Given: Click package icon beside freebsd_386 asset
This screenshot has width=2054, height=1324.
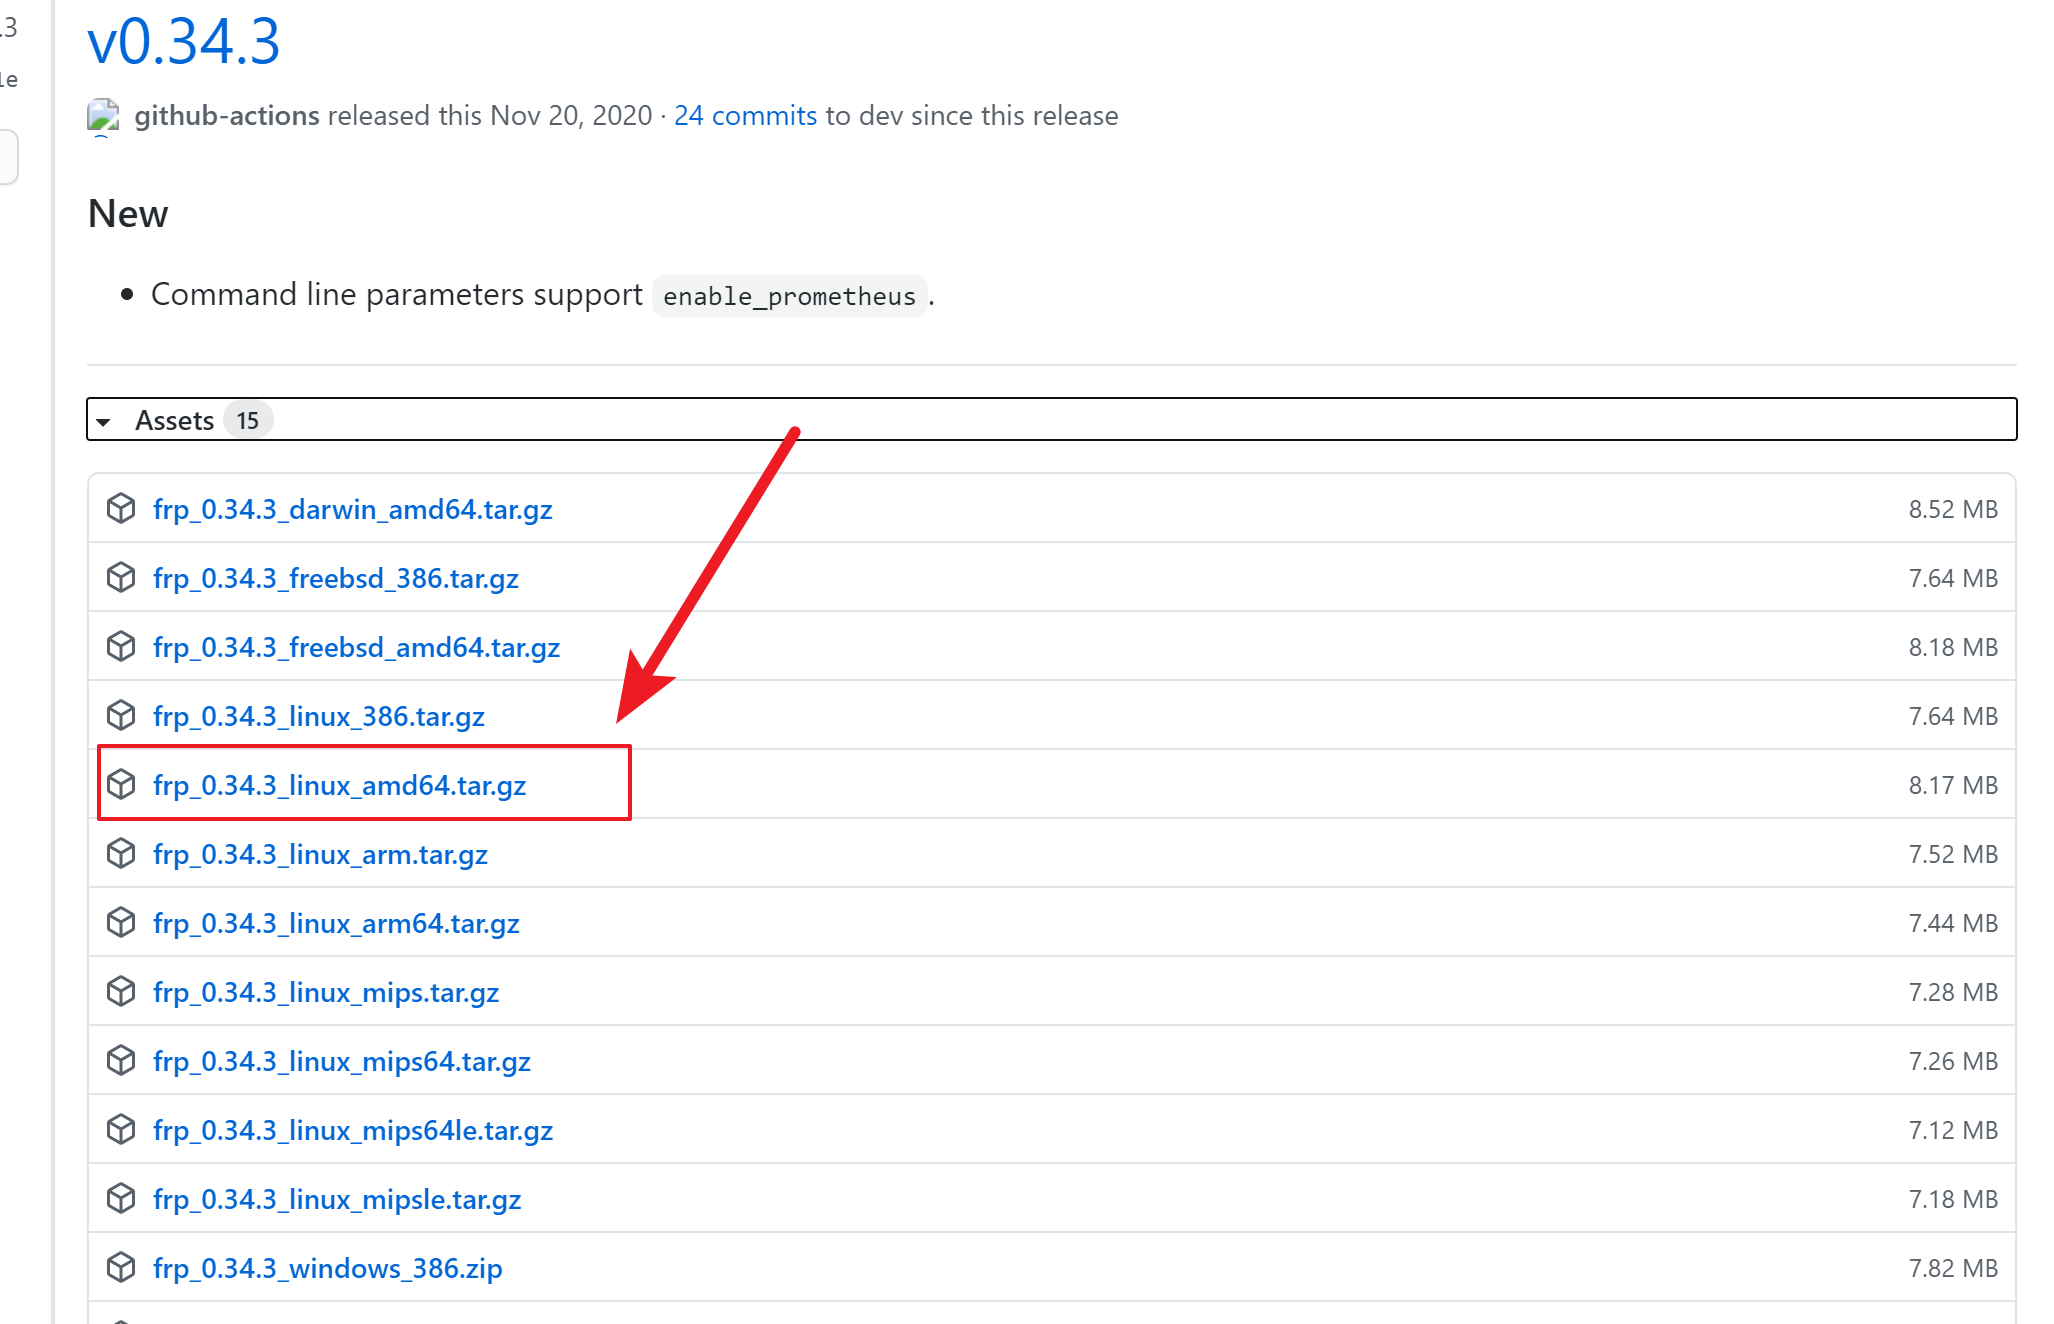Looking at the screenshot, I should click(121, 577).
